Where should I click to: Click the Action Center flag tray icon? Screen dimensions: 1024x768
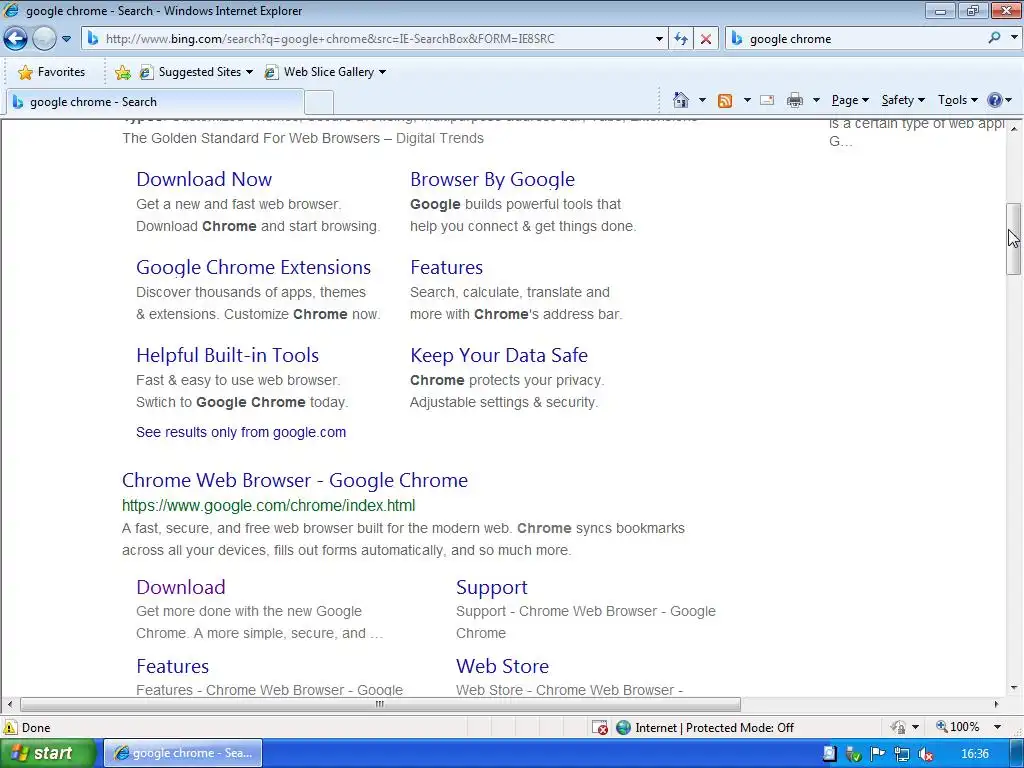click(878, 754)
